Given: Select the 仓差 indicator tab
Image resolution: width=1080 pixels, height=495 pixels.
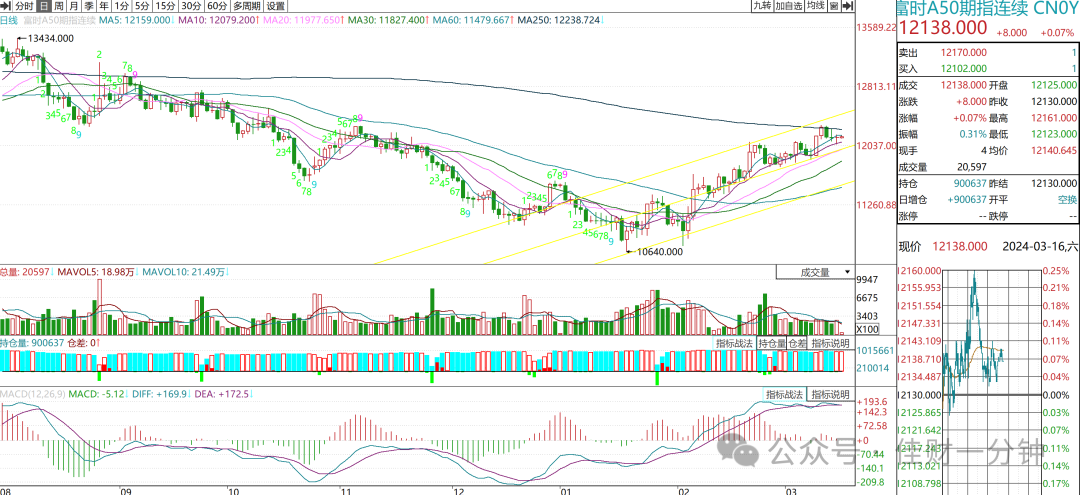Looking at the screenshot, I should [797, 343].
